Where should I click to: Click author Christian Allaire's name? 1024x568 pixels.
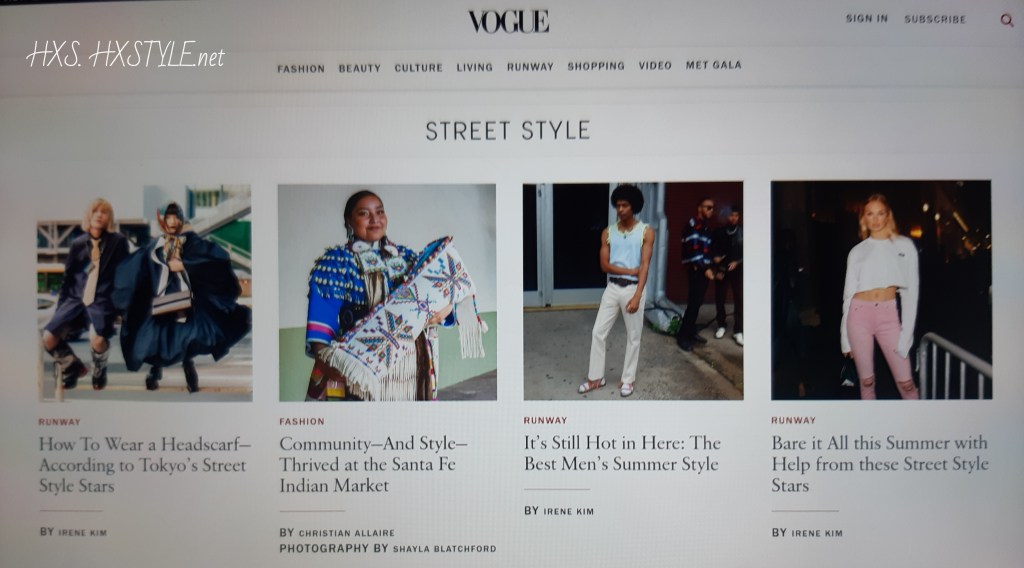[346, 533]
